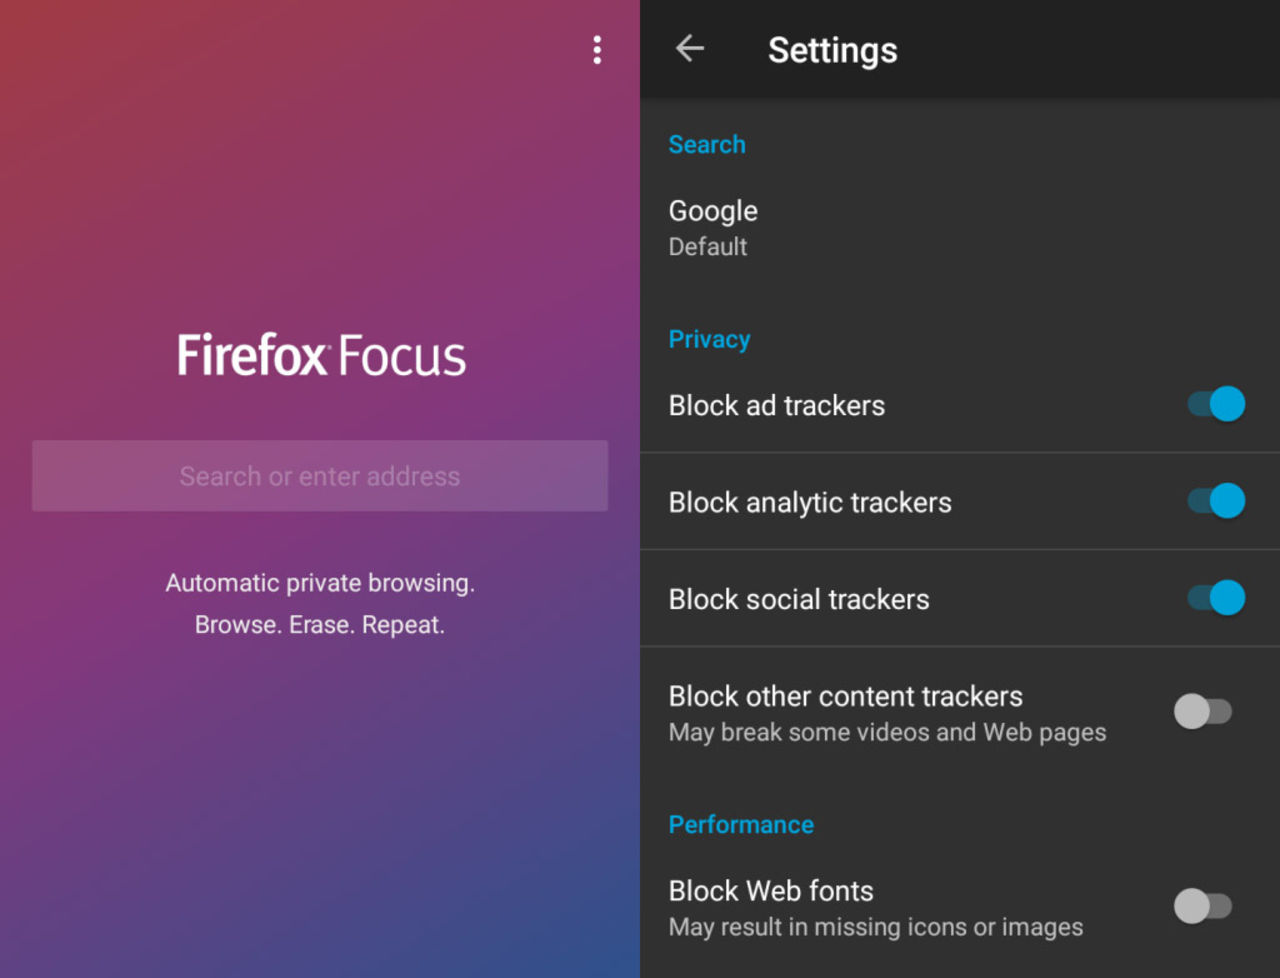Click the Privacy section header
Screen dimensions: 1280x978
(x=709, y=339)
